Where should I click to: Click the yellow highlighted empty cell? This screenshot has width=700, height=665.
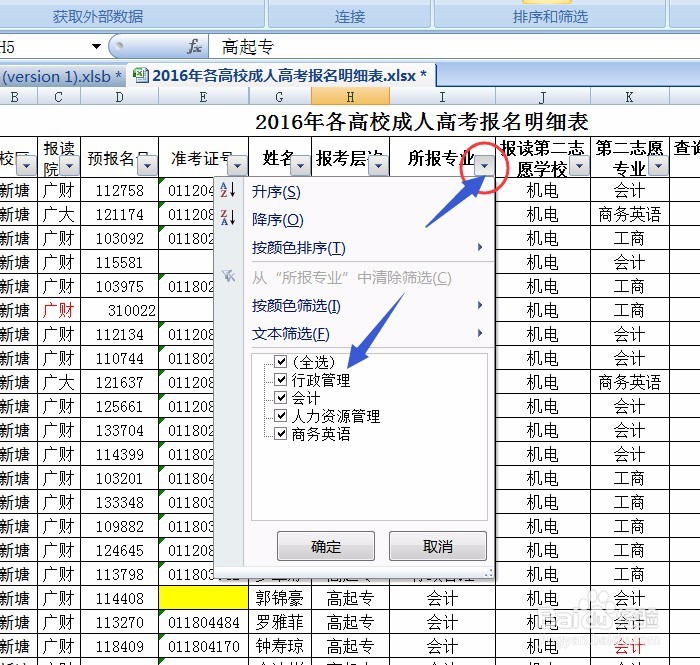(203, 598)
